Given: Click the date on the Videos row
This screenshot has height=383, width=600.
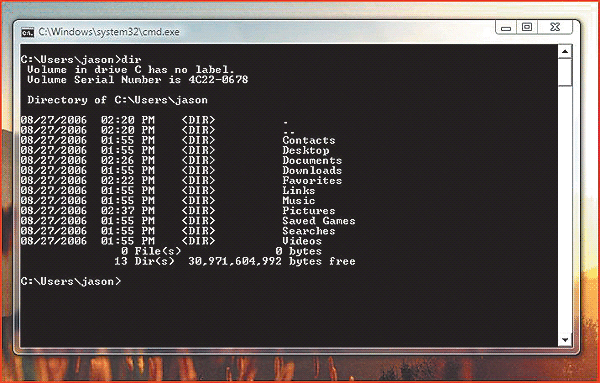Looking at the screenshot, I should click(54, 241).
